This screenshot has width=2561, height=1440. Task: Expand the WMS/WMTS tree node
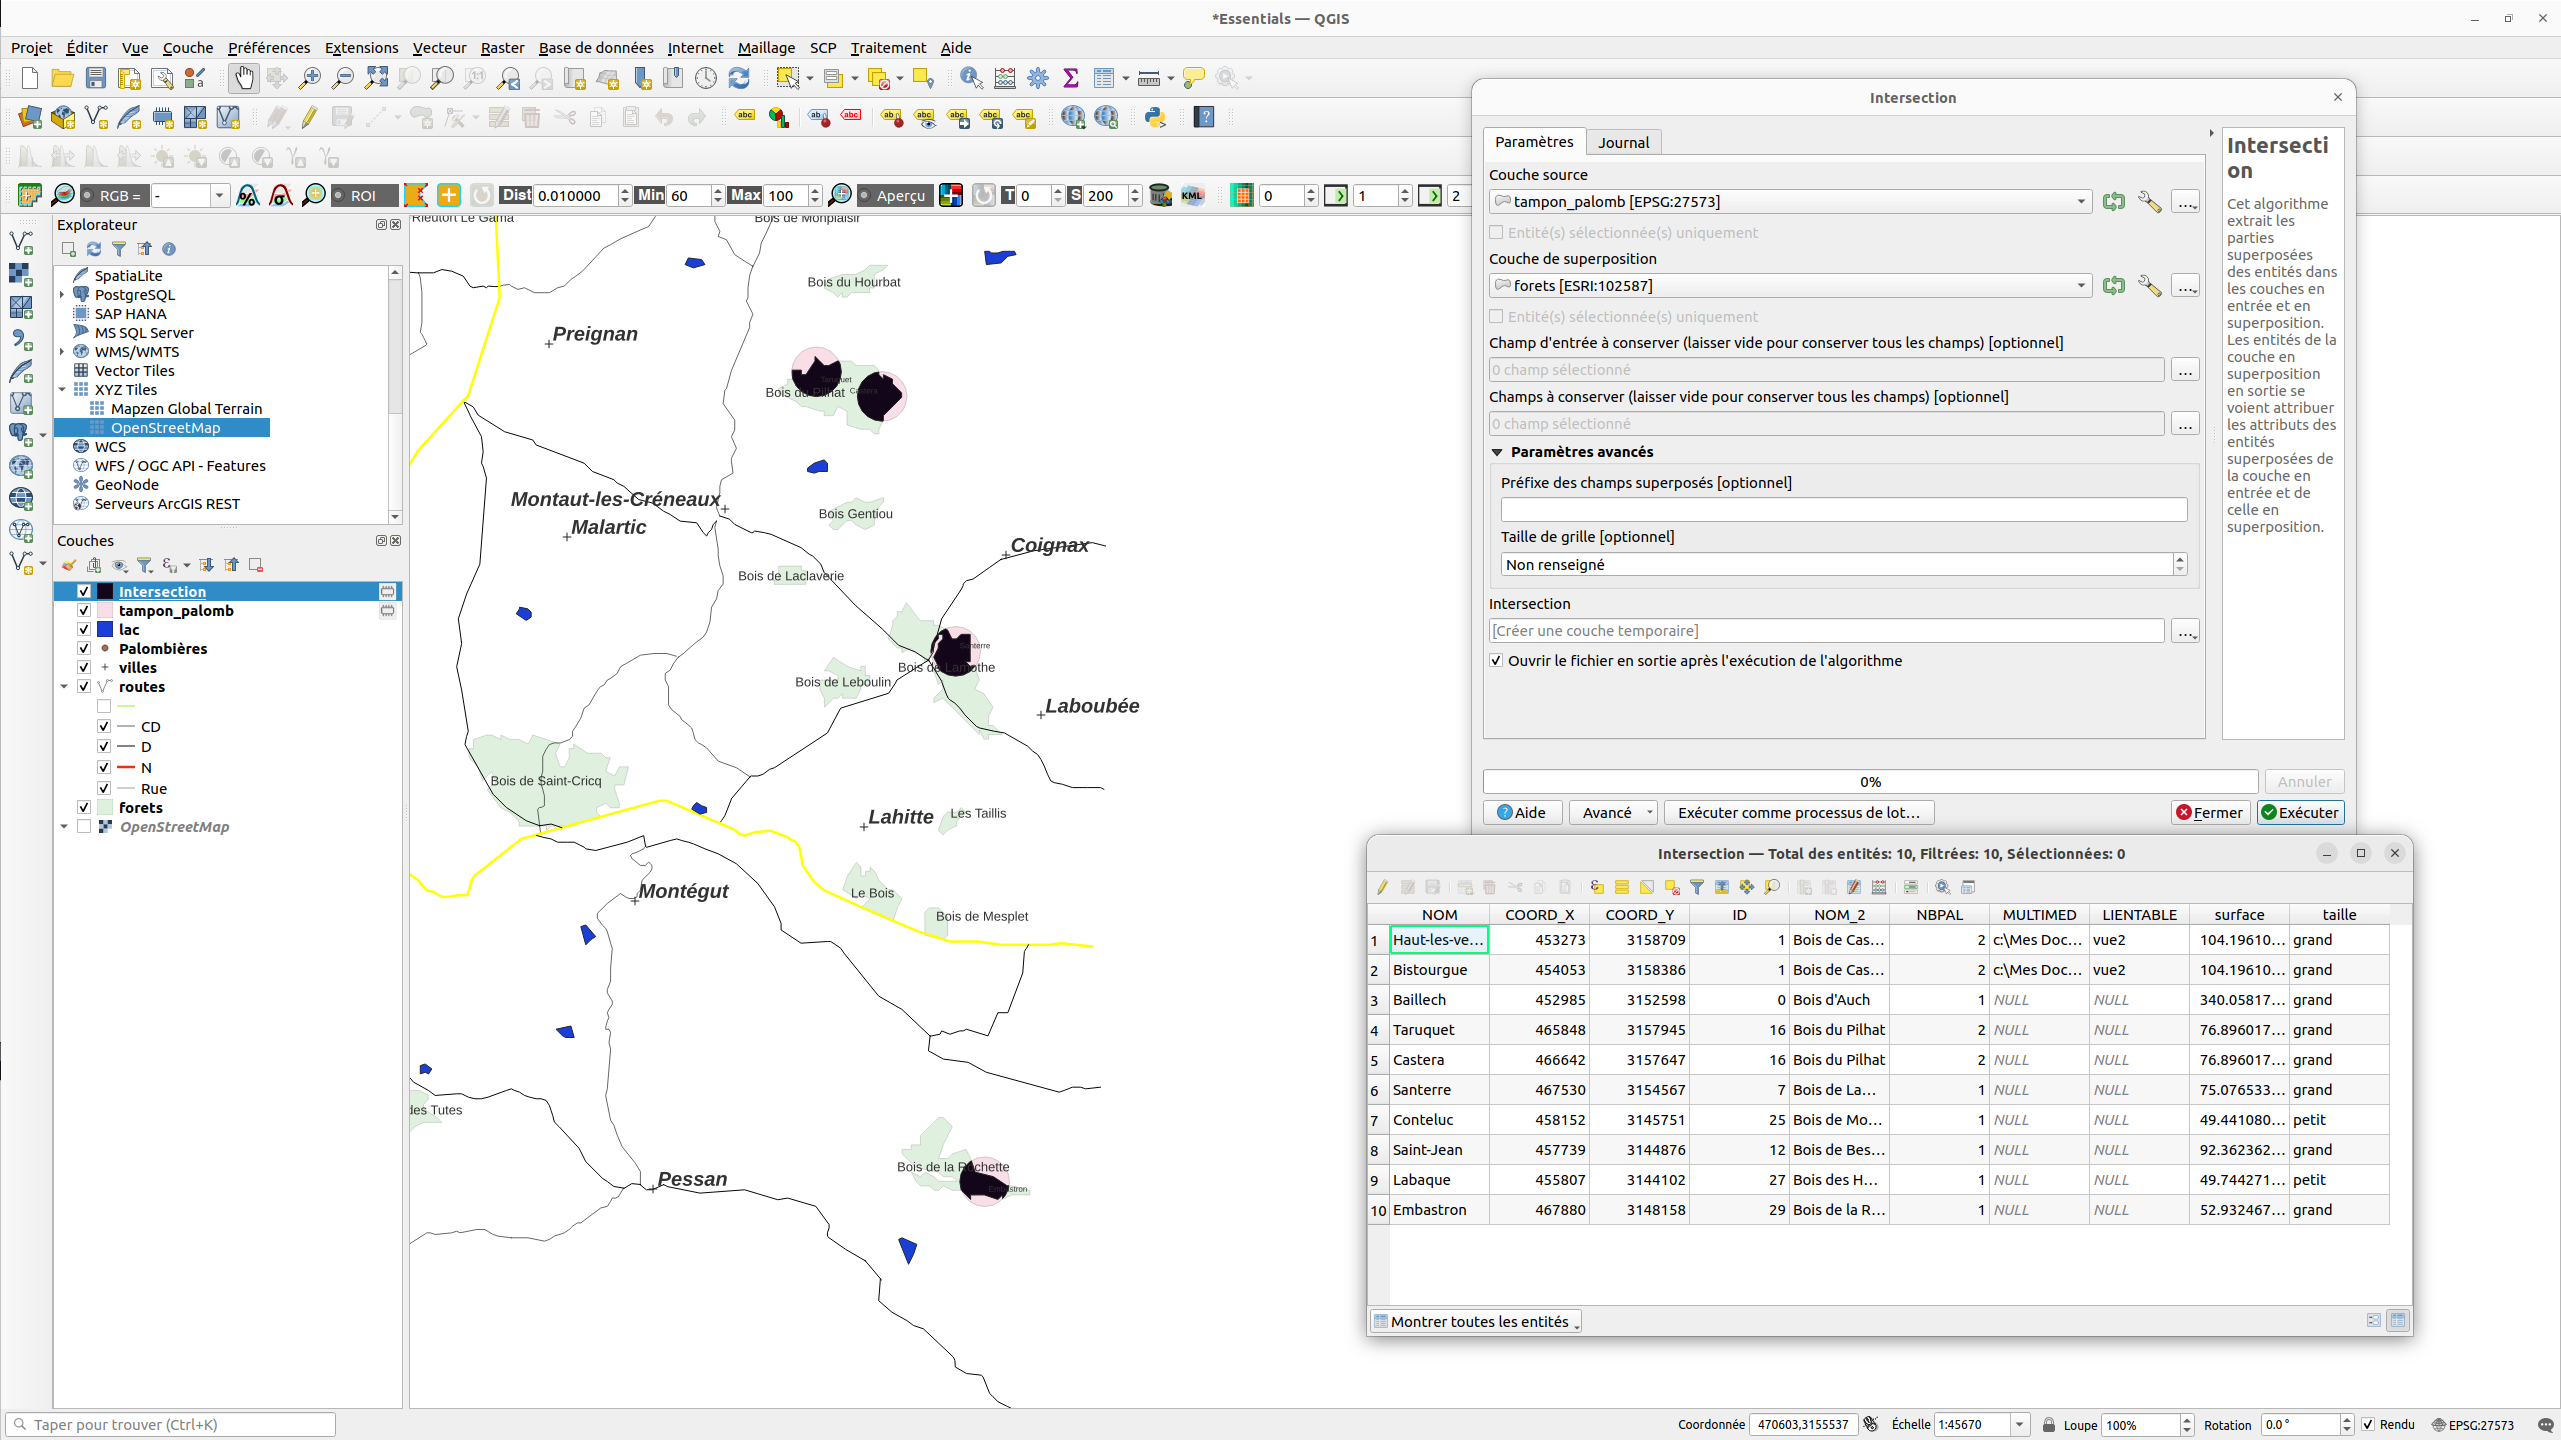click(x=62, y=352)
